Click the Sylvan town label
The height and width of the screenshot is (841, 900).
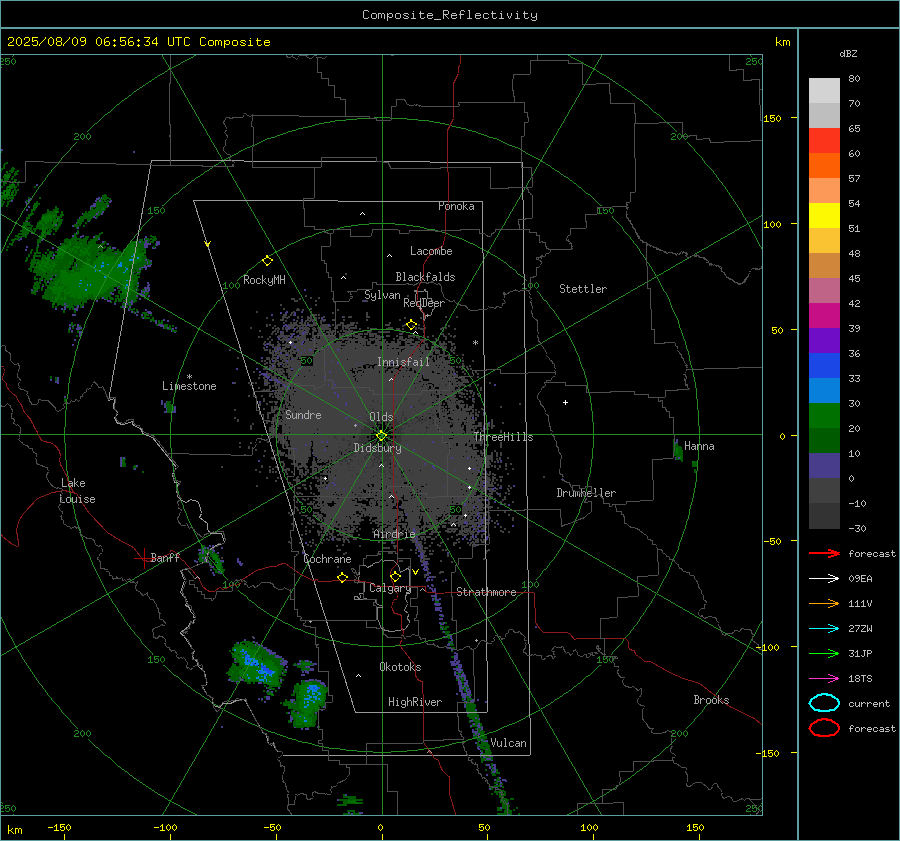[x=382, y=295]
